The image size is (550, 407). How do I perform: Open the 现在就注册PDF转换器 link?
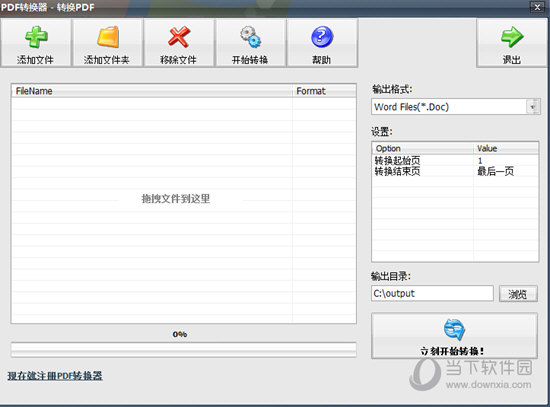55,376
